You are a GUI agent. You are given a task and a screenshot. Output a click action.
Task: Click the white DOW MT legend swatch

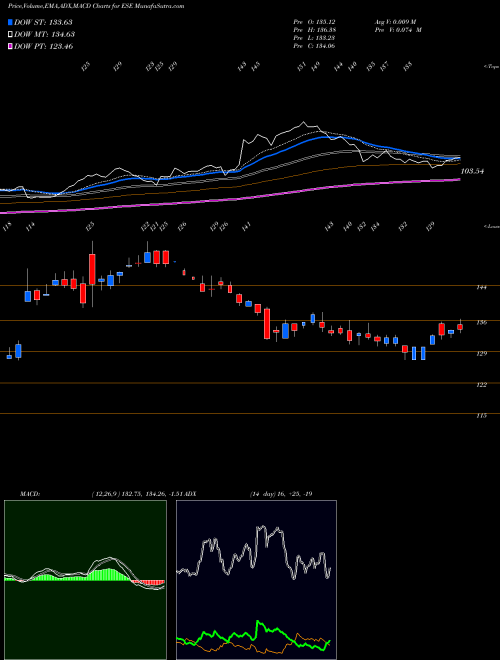(x=10, y=35)
